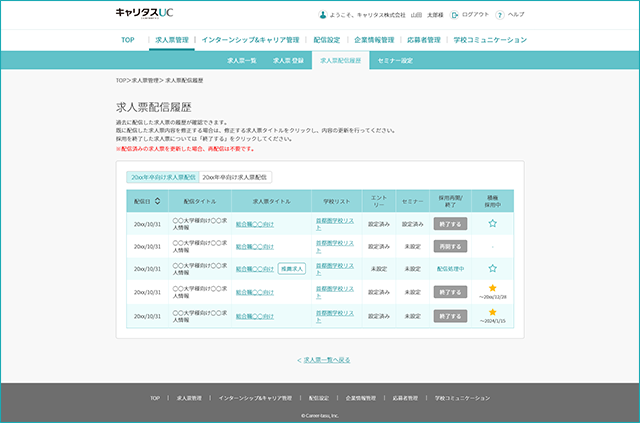Open 企業情報管理 in the main navigation bar
Image resolution: width=640 pixels, height=423 pixels.
[374, 40]
